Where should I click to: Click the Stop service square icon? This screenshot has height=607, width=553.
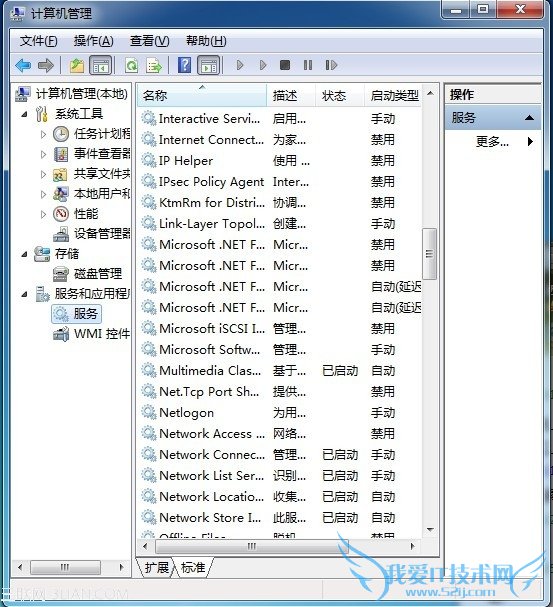285,65
